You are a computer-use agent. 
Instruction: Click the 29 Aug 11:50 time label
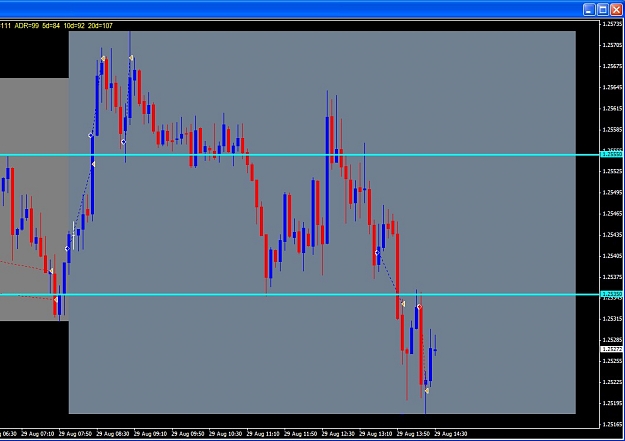300,434
